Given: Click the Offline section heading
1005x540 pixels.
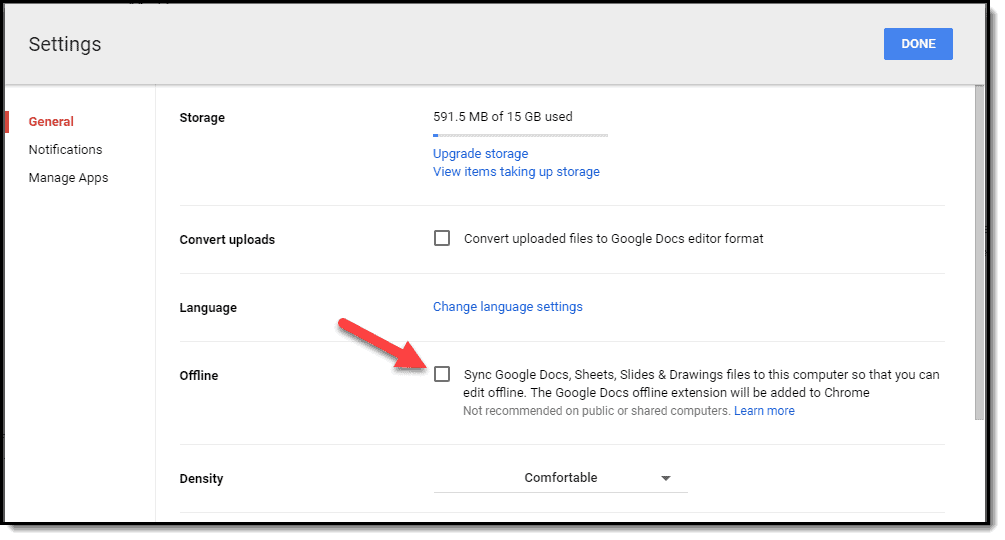Looking at the screenshot, I should (x=199, y=375).
